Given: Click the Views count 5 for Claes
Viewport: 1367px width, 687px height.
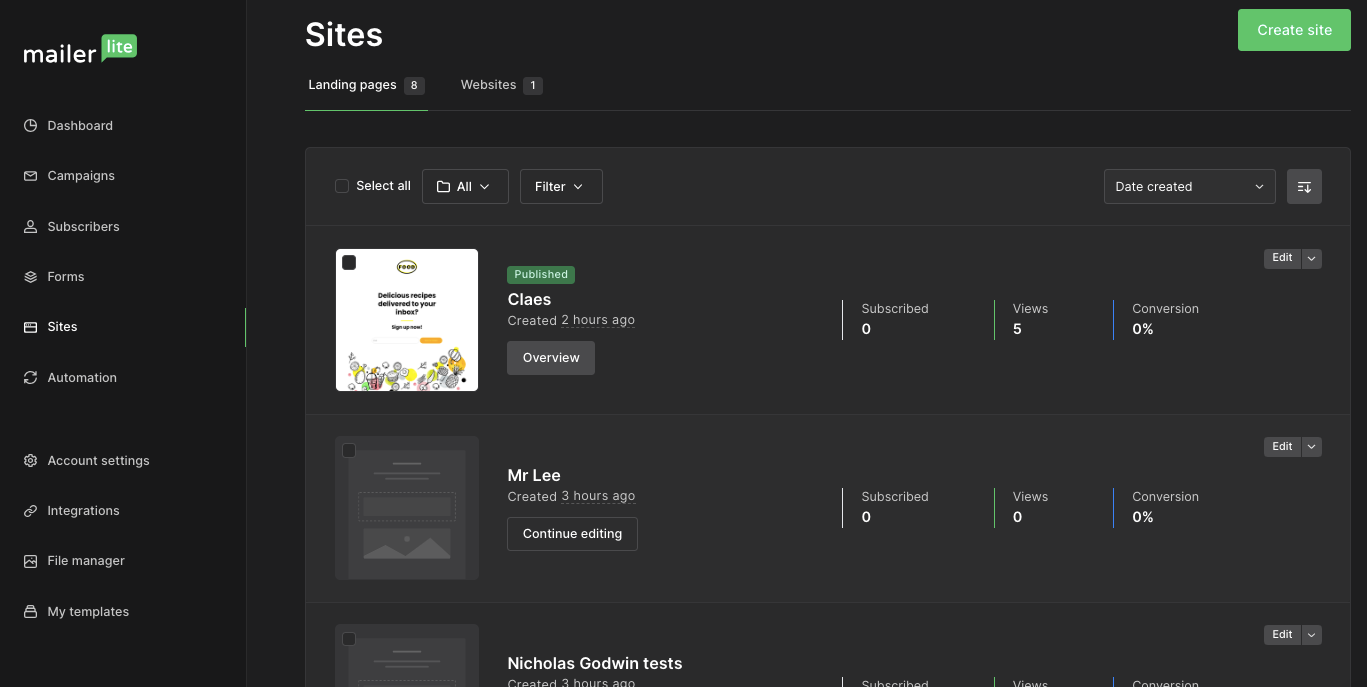Looking at the screenshot, I should pyautogui.click(x=1017, y=329).
